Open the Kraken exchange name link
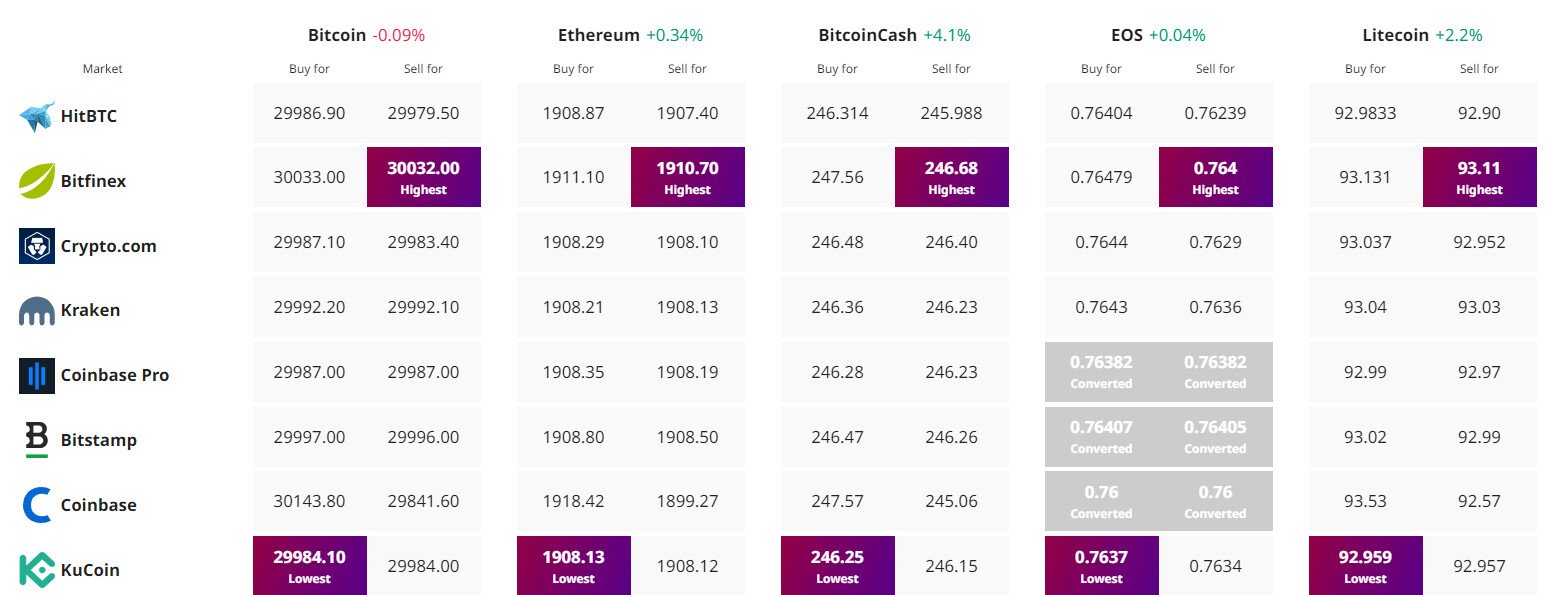Image resolution: width=1552 pixels, height=595 pixels. click(92, 310)
